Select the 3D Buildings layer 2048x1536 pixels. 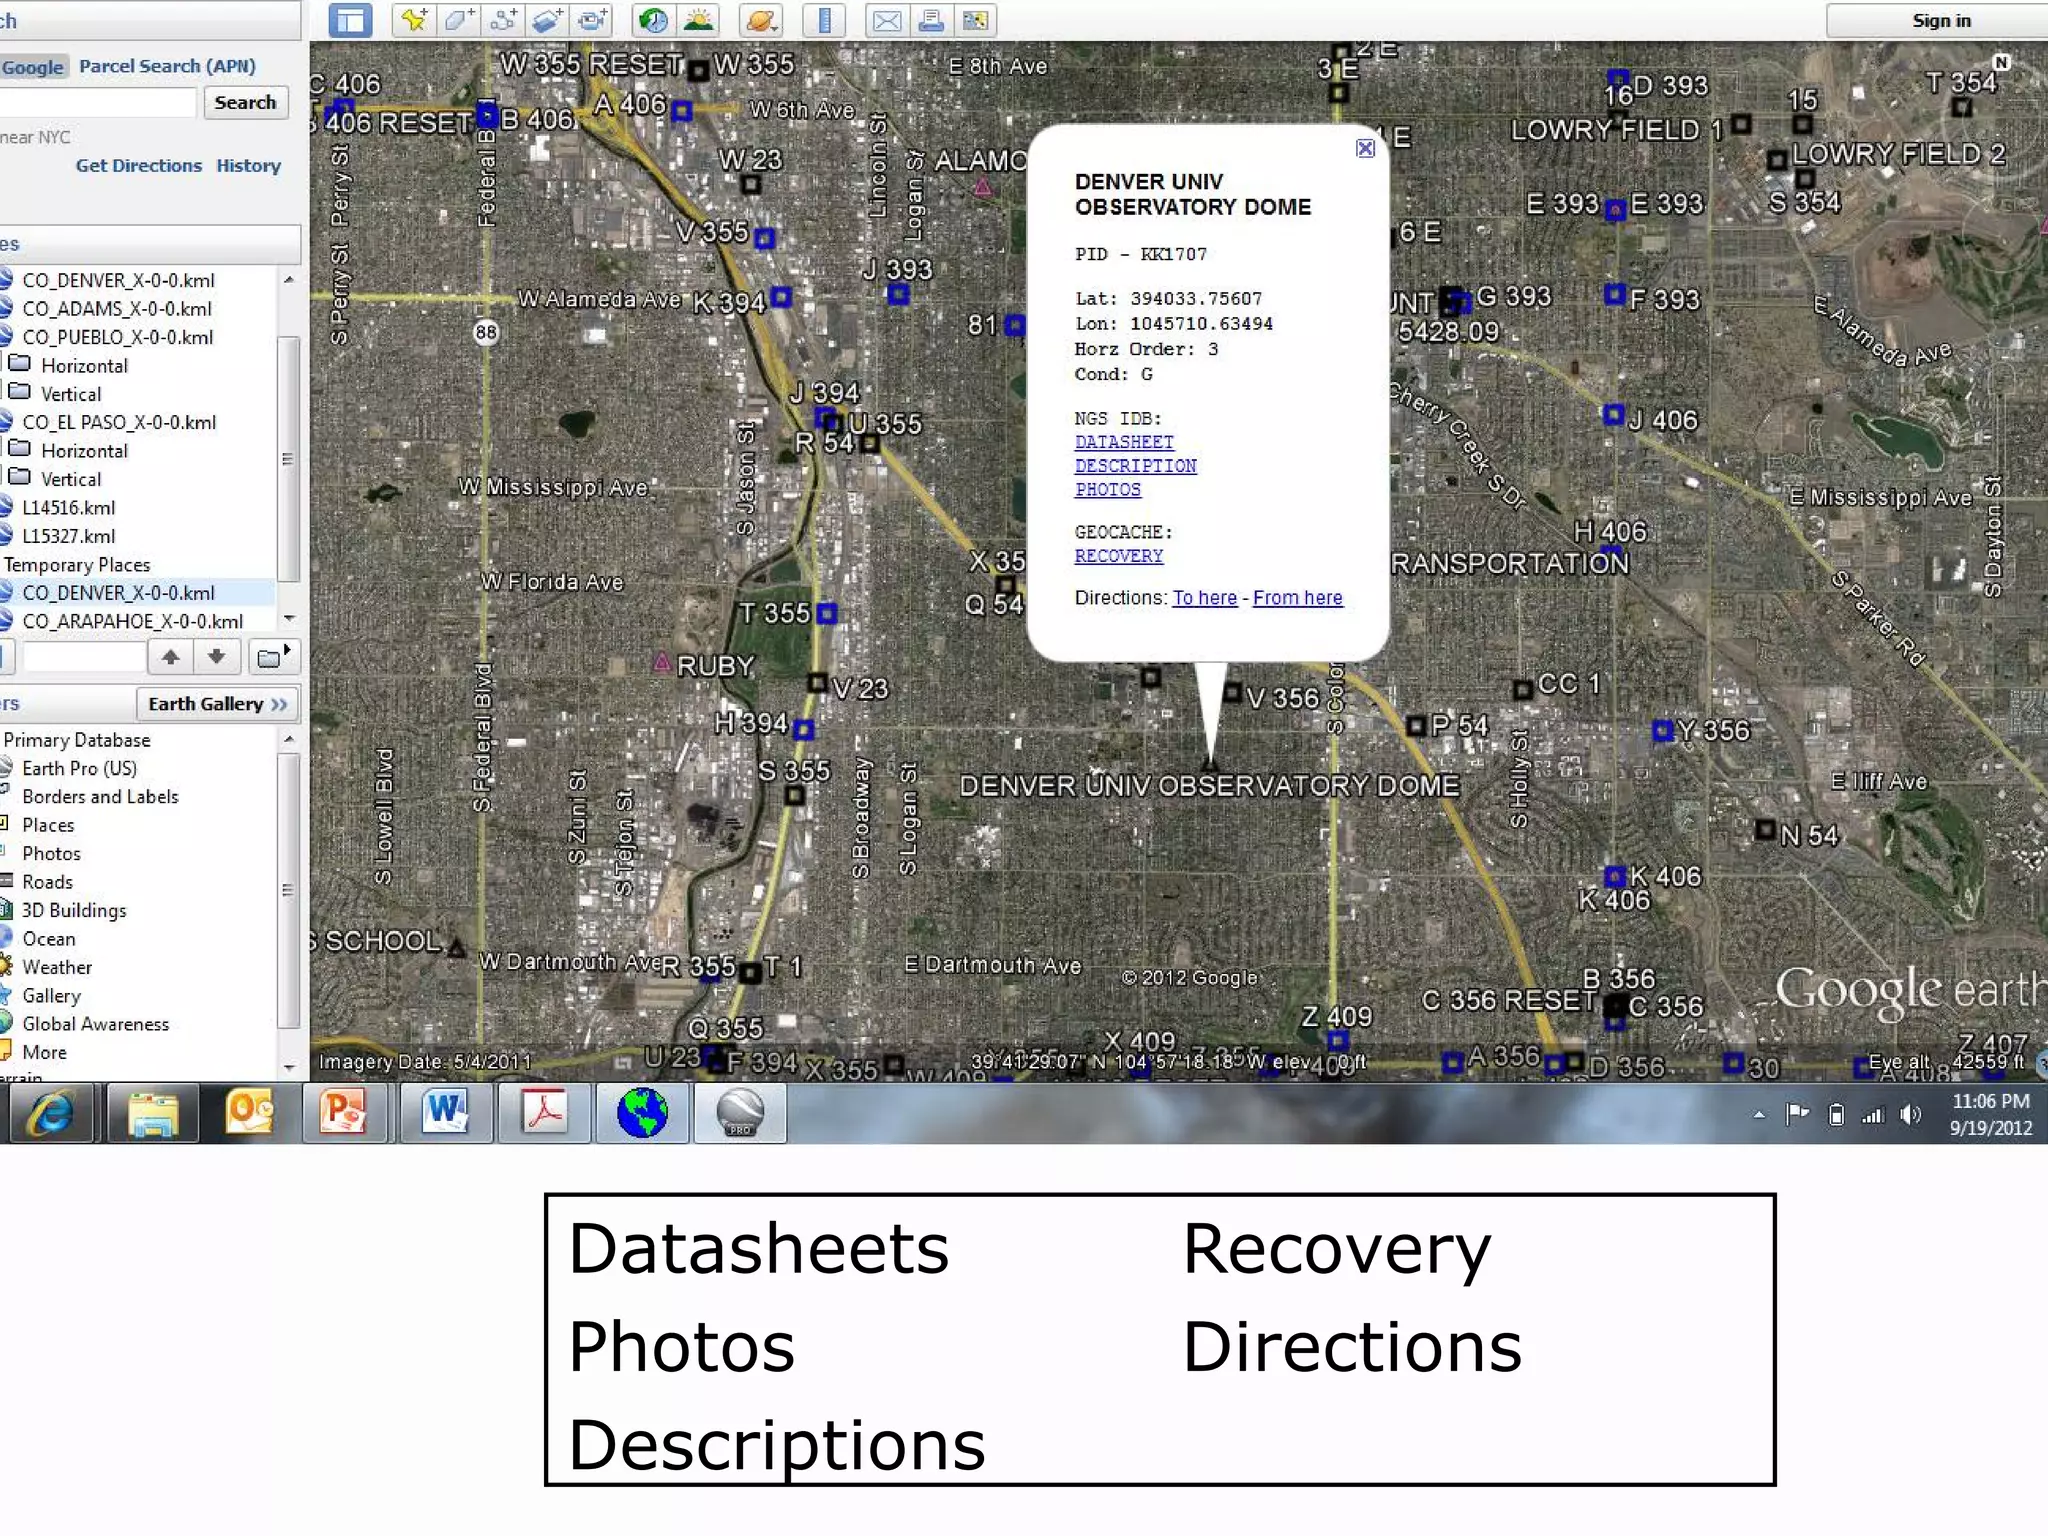74,910
